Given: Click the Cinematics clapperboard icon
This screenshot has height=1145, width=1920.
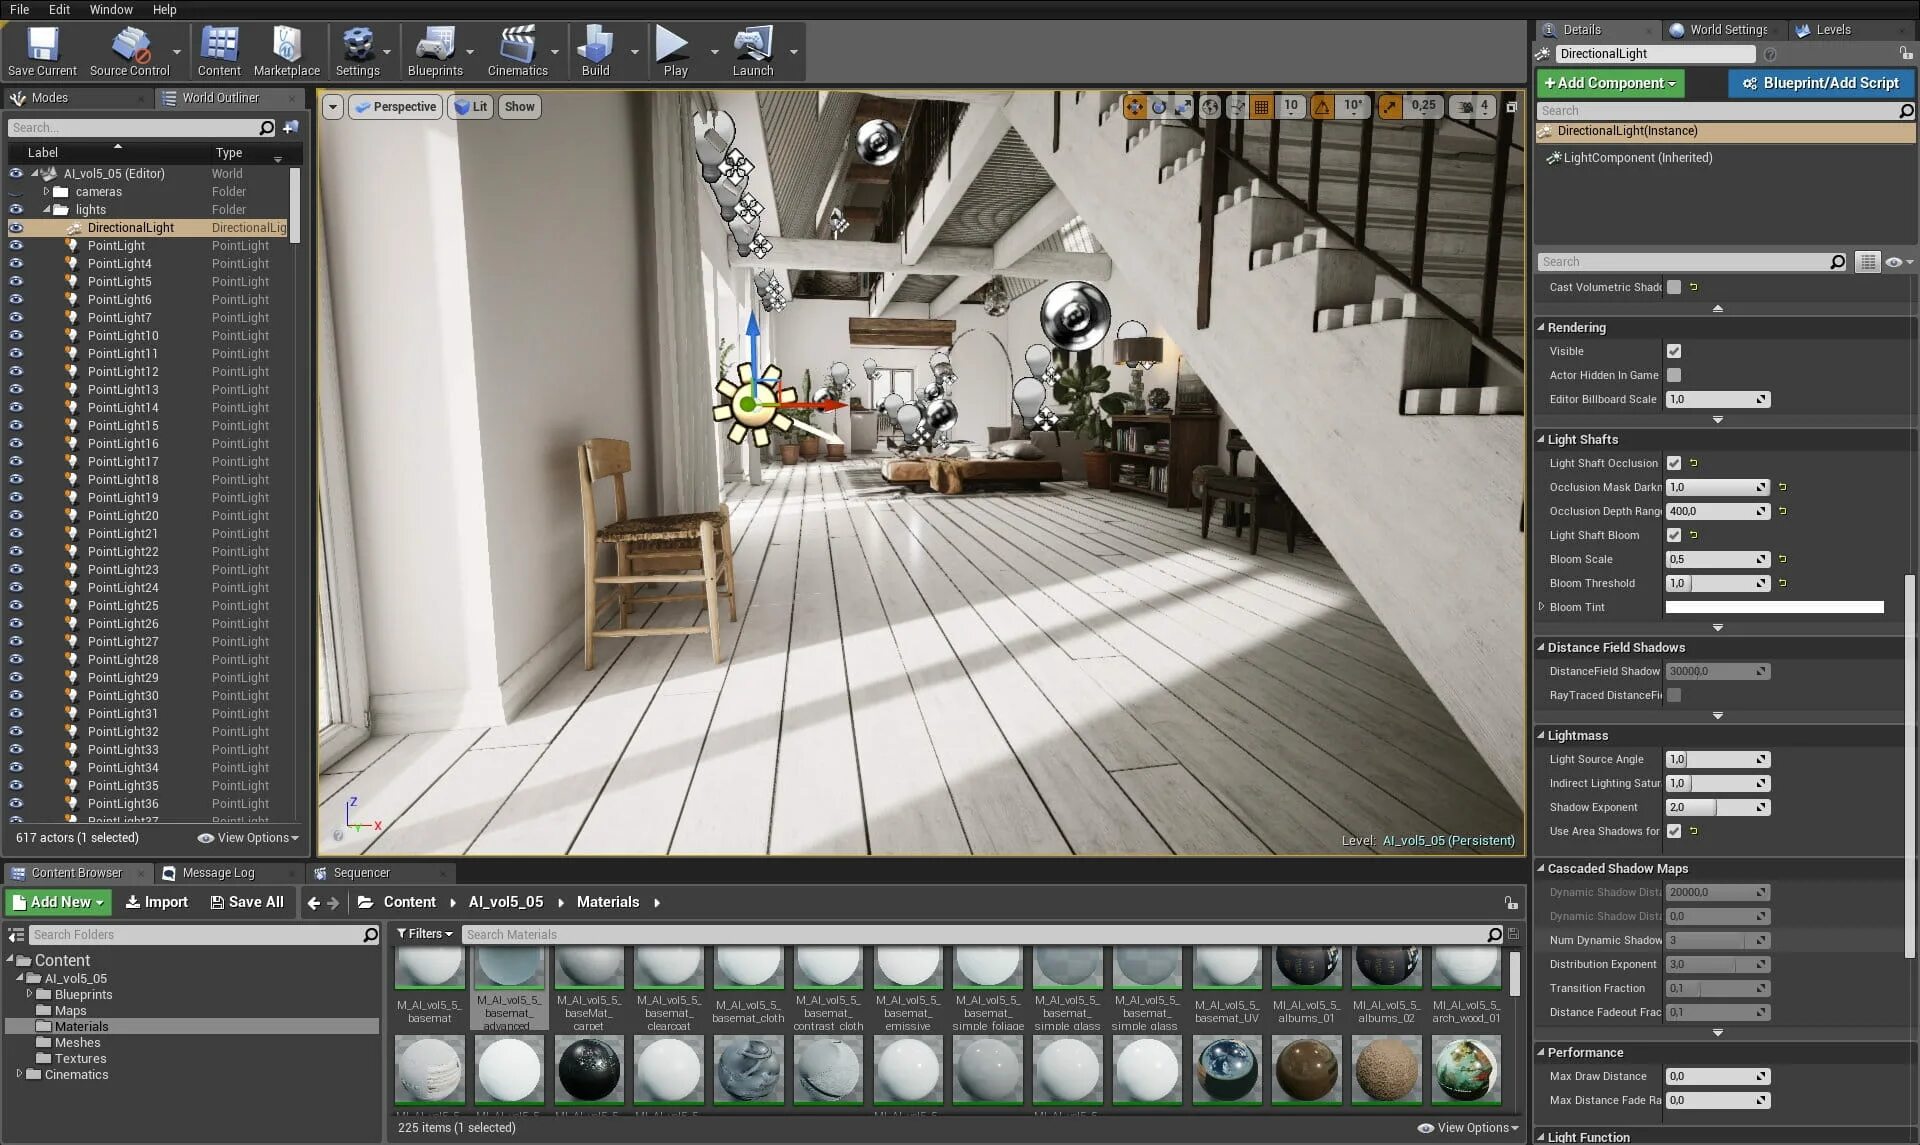Looking at the screenshot, I should coord(517,51).
